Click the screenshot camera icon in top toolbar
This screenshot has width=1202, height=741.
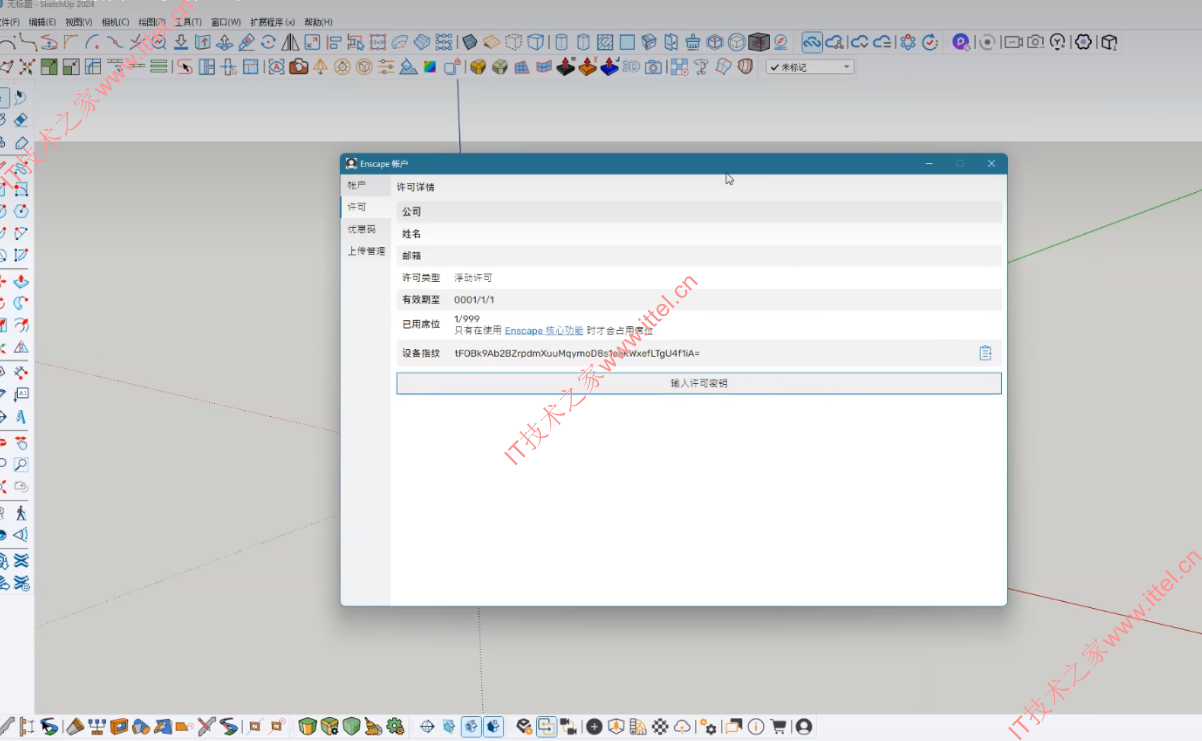click(x=1035, y=42)
